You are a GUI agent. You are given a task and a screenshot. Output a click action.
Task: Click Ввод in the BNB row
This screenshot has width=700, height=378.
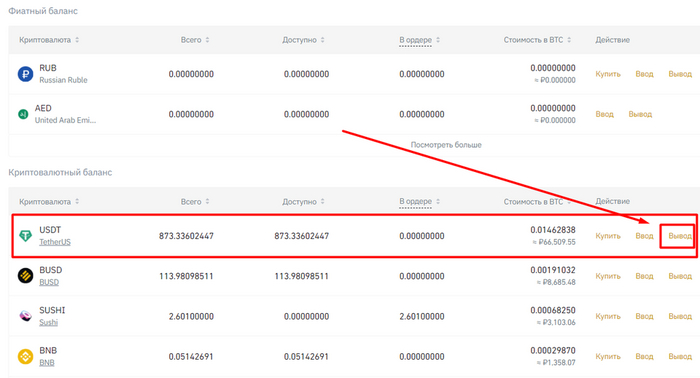pos(644,356)
